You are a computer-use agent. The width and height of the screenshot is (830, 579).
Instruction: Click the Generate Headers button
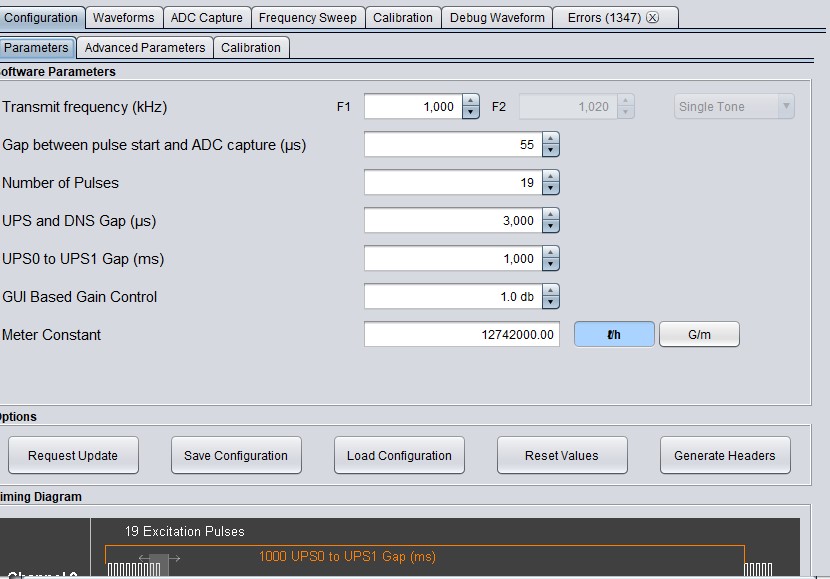[725, 455]
